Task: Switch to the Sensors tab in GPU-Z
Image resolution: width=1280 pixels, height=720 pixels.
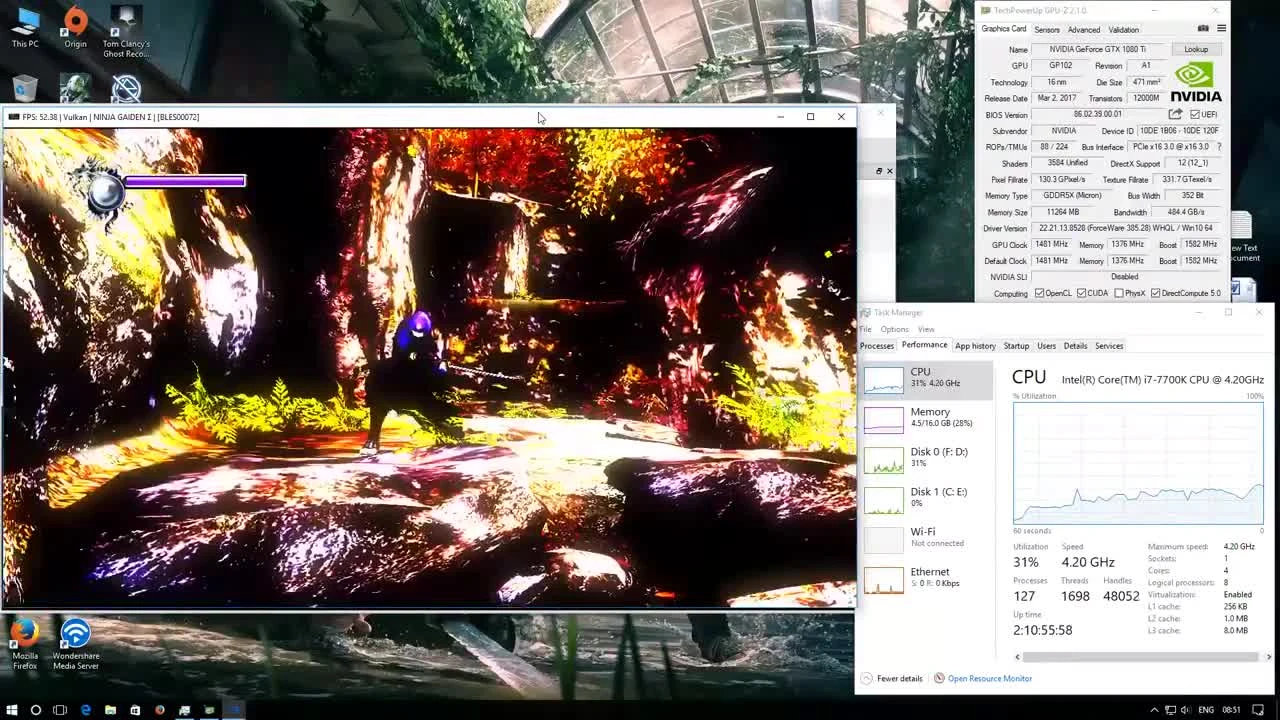Action: pyautogui.click(x=1046, y=29)
